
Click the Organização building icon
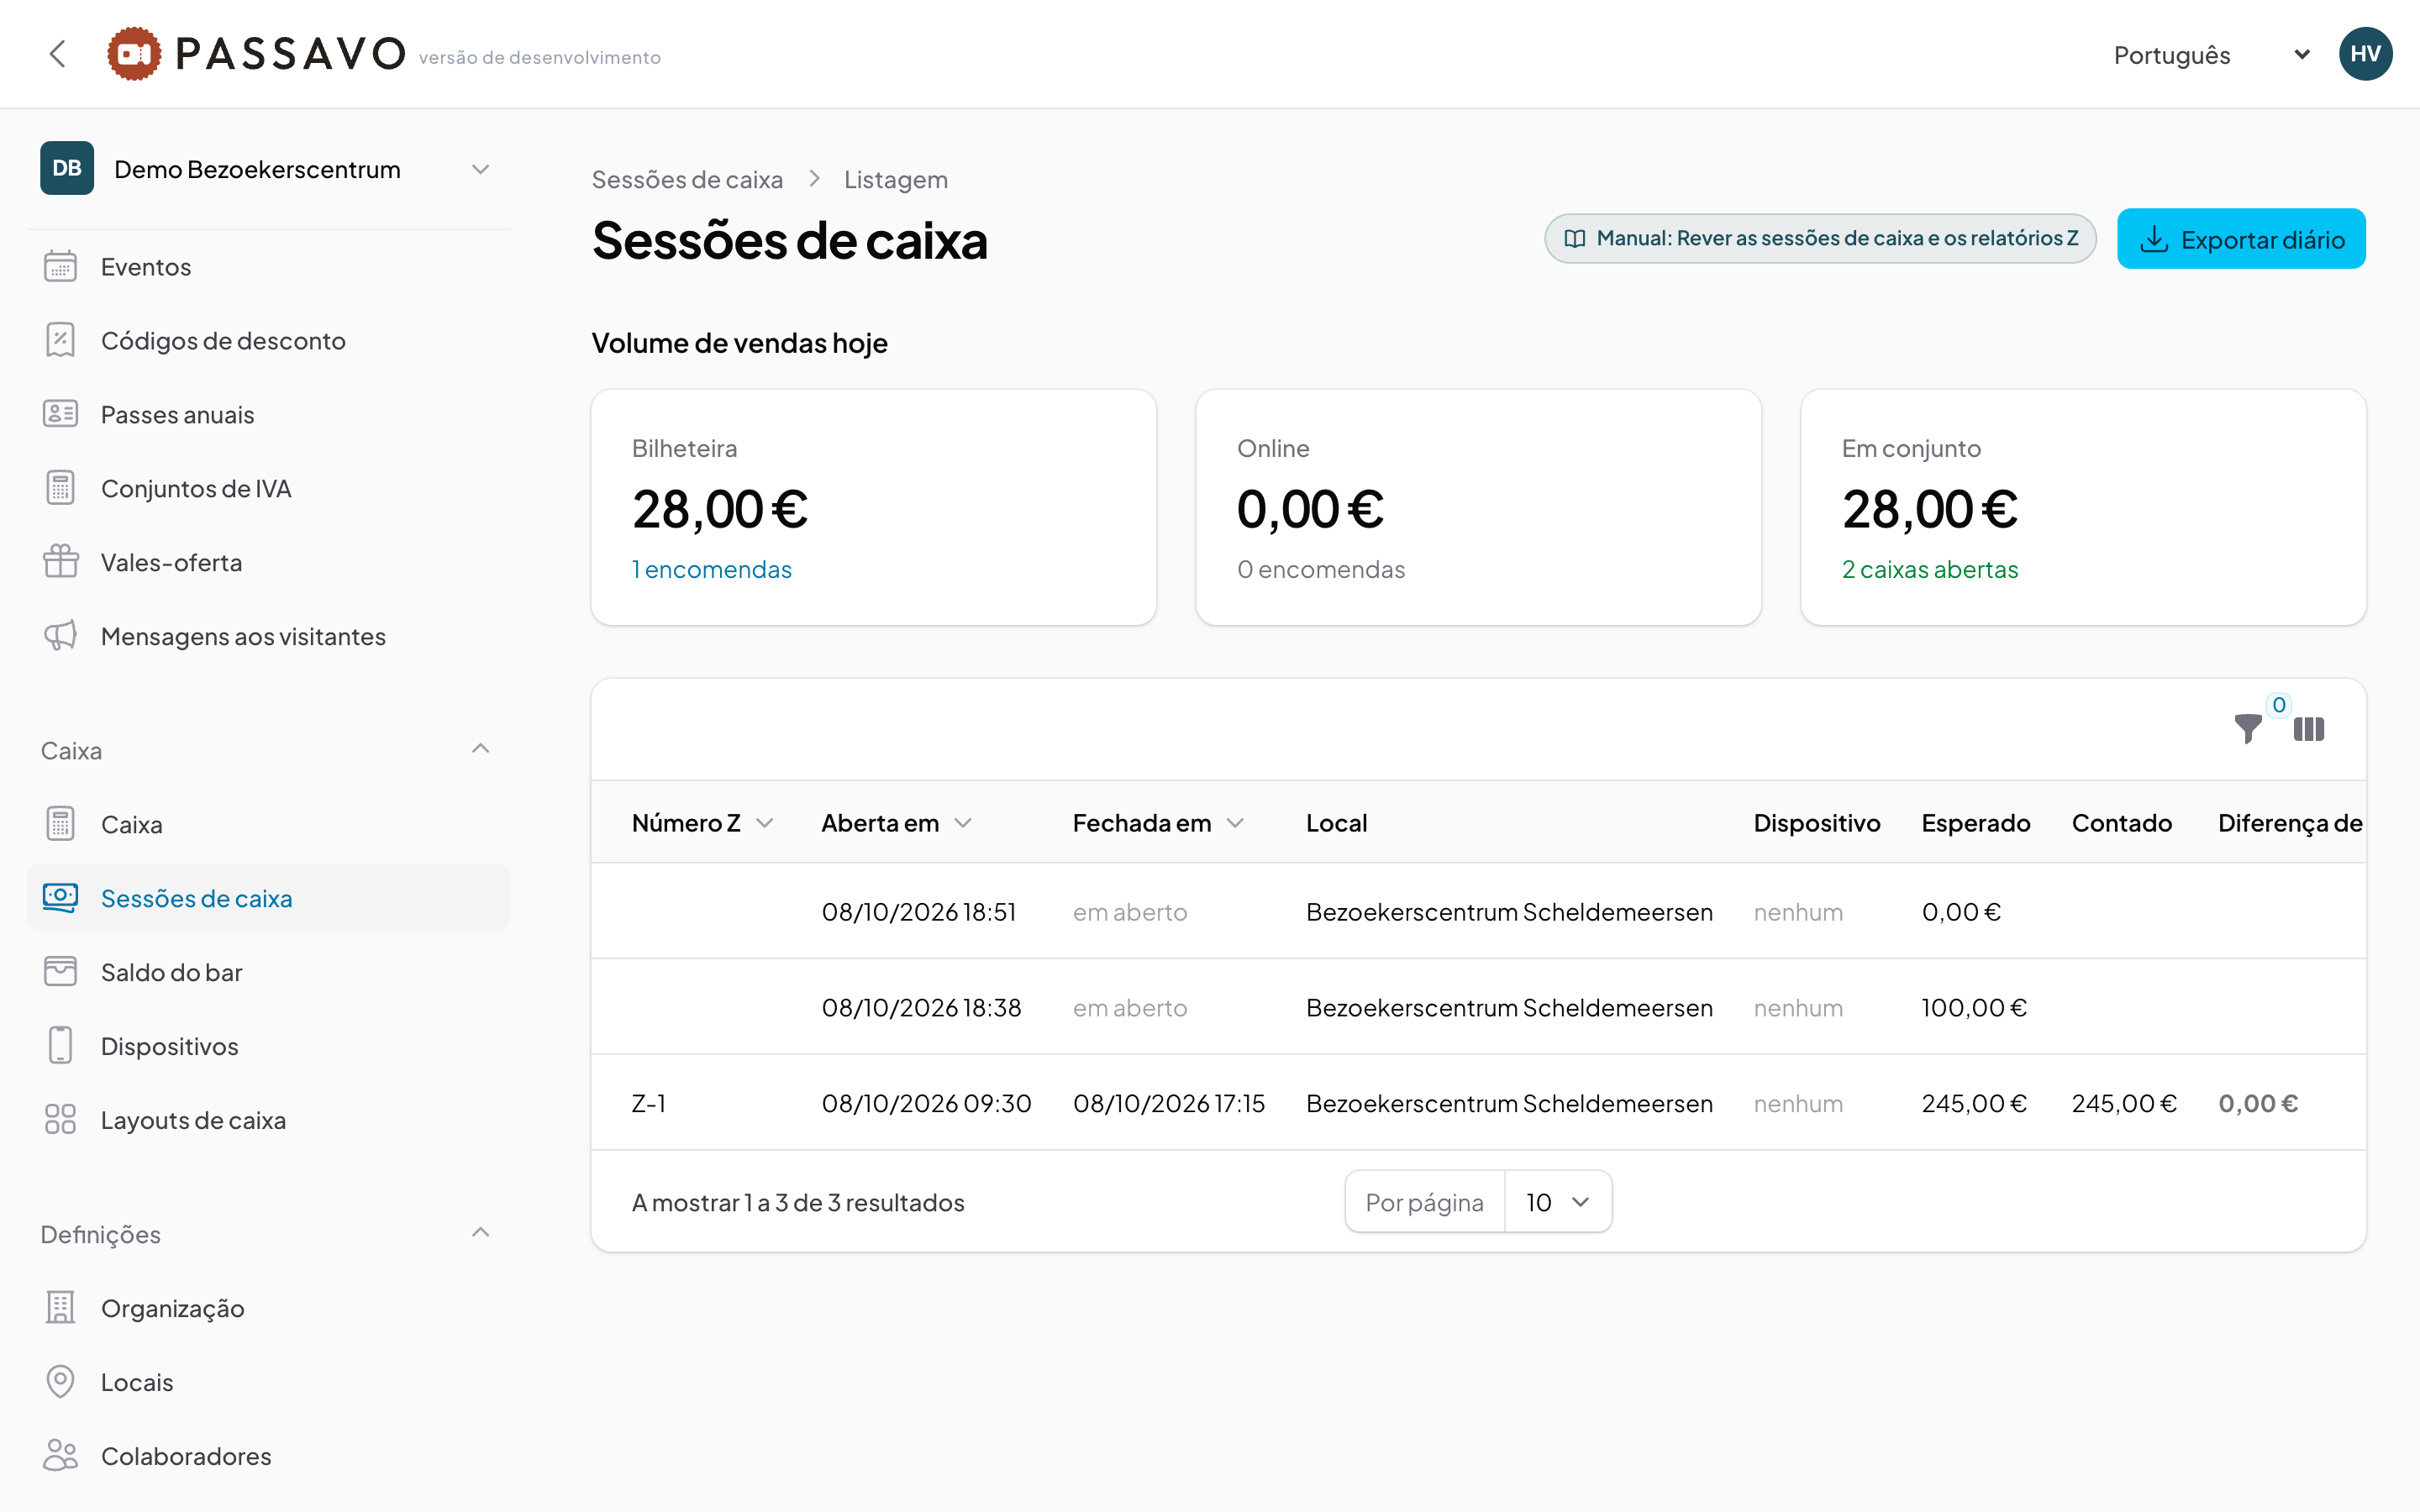(x=60, y=1308)
